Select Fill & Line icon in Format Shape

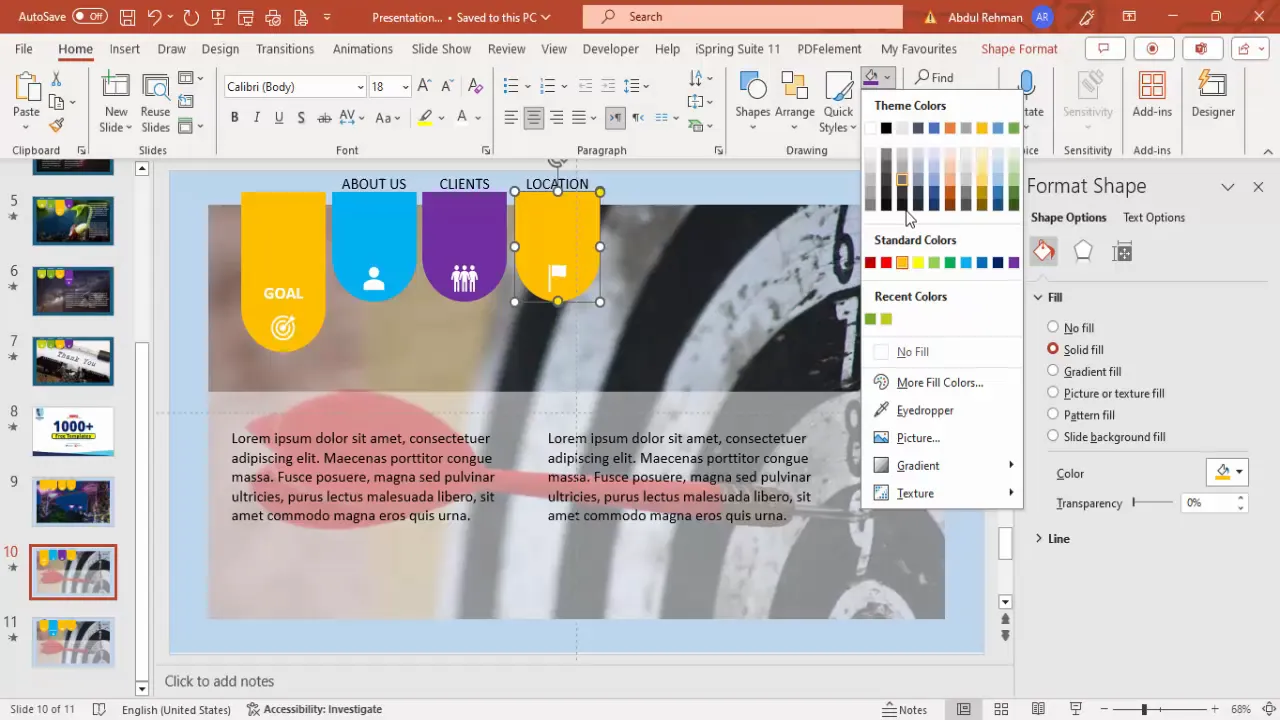pos(1043,251)
